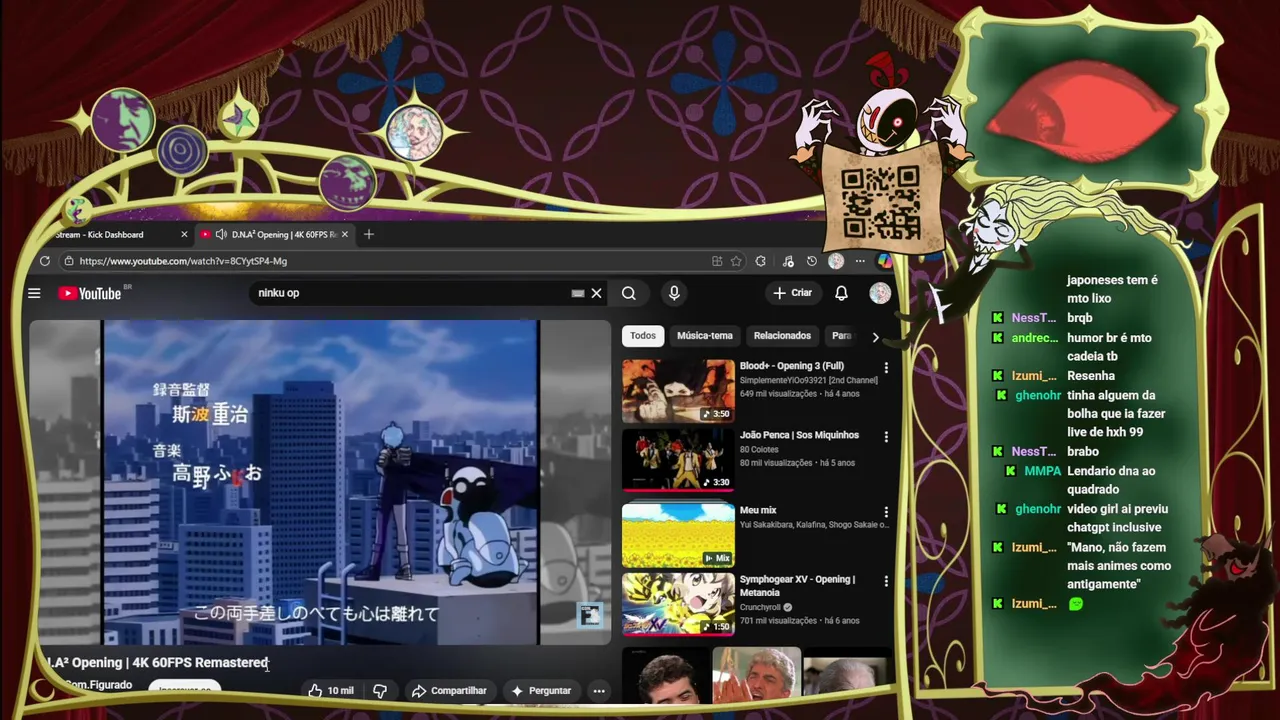Open a new browser tab
This screenshot has width=1280, height=720.
369,234
